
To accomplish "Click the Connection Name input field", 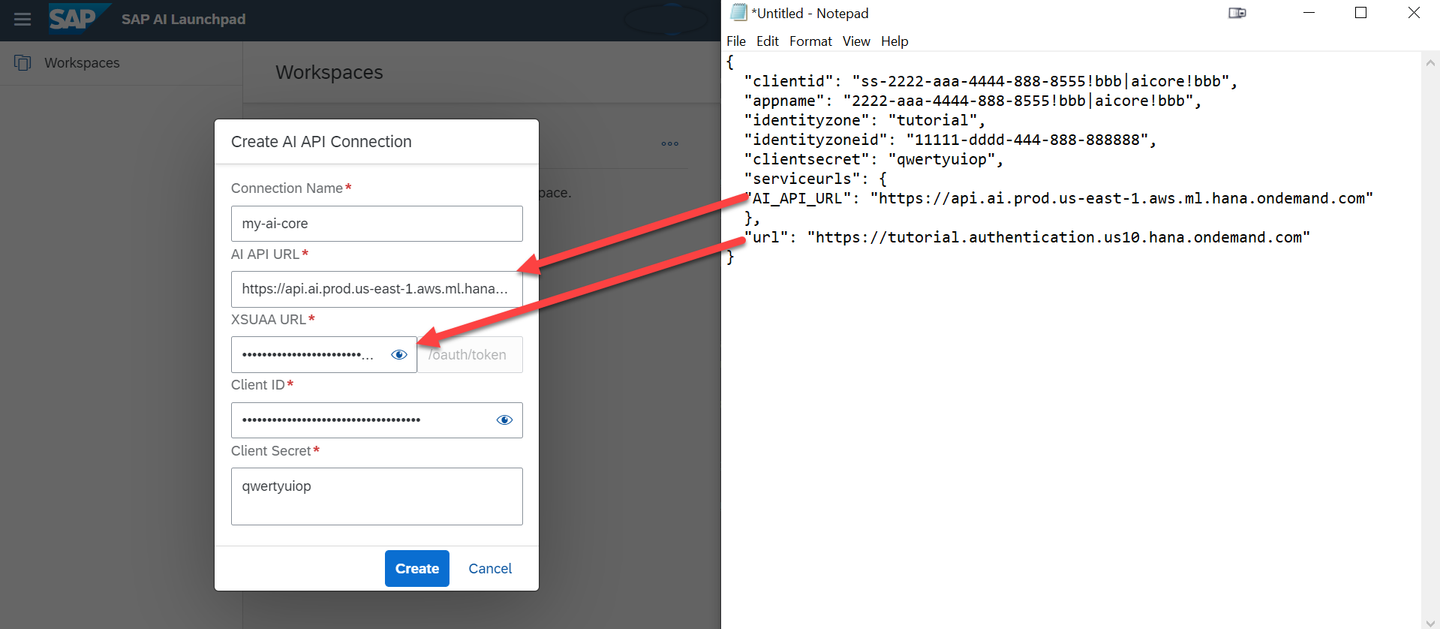I will coord(376,223).
